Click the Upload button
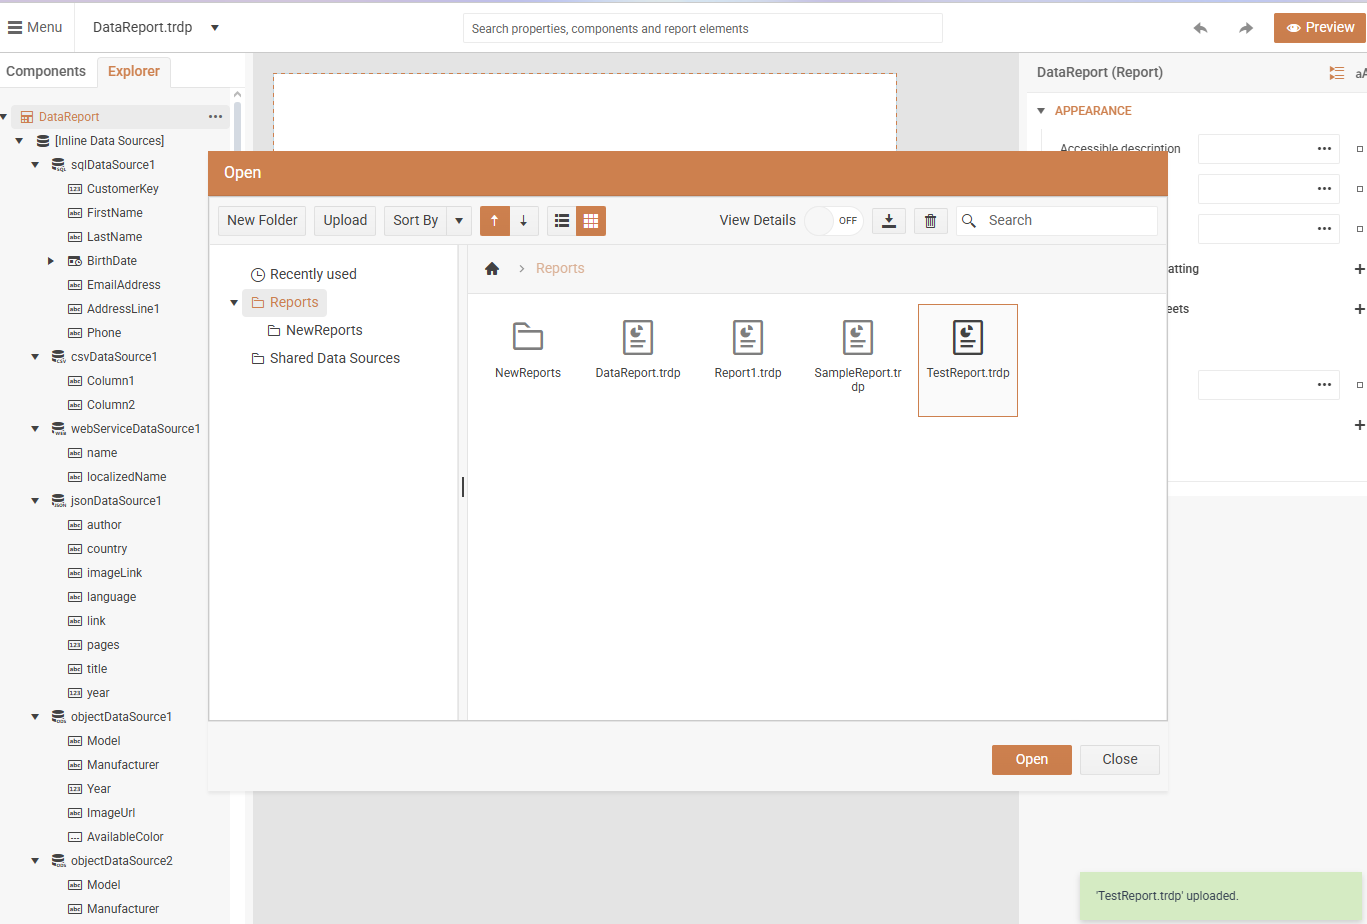This screenshot has width=1367, height=924. point(345,221)
